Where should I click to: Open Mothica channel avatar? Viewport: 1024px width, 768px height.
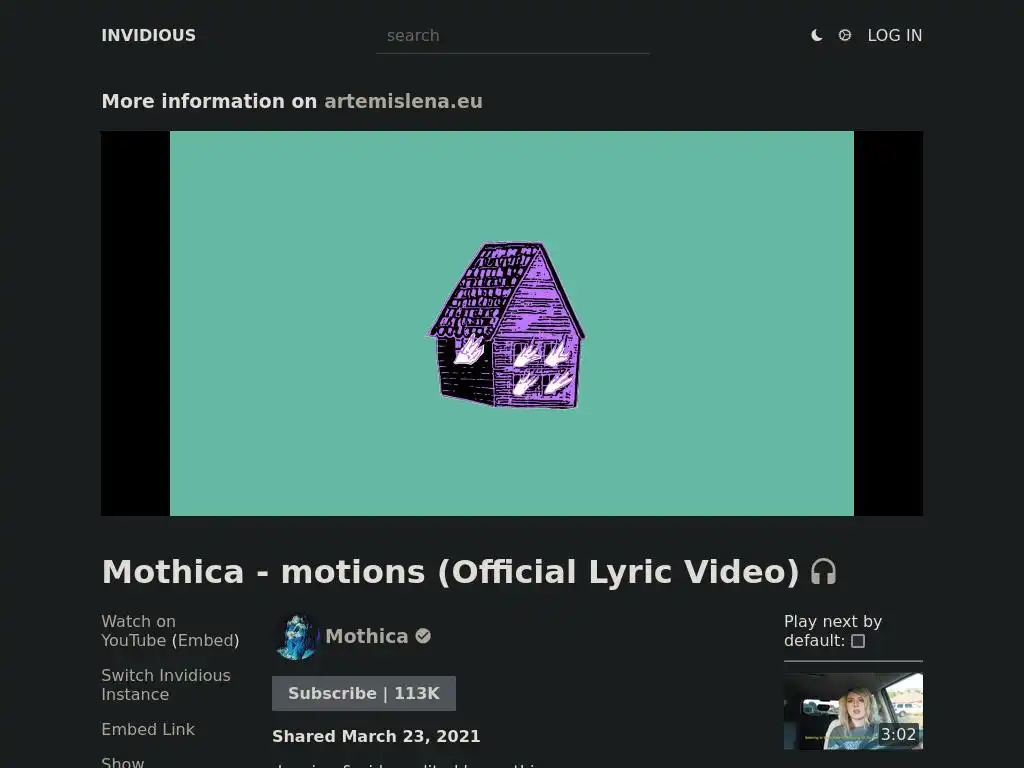296,637
